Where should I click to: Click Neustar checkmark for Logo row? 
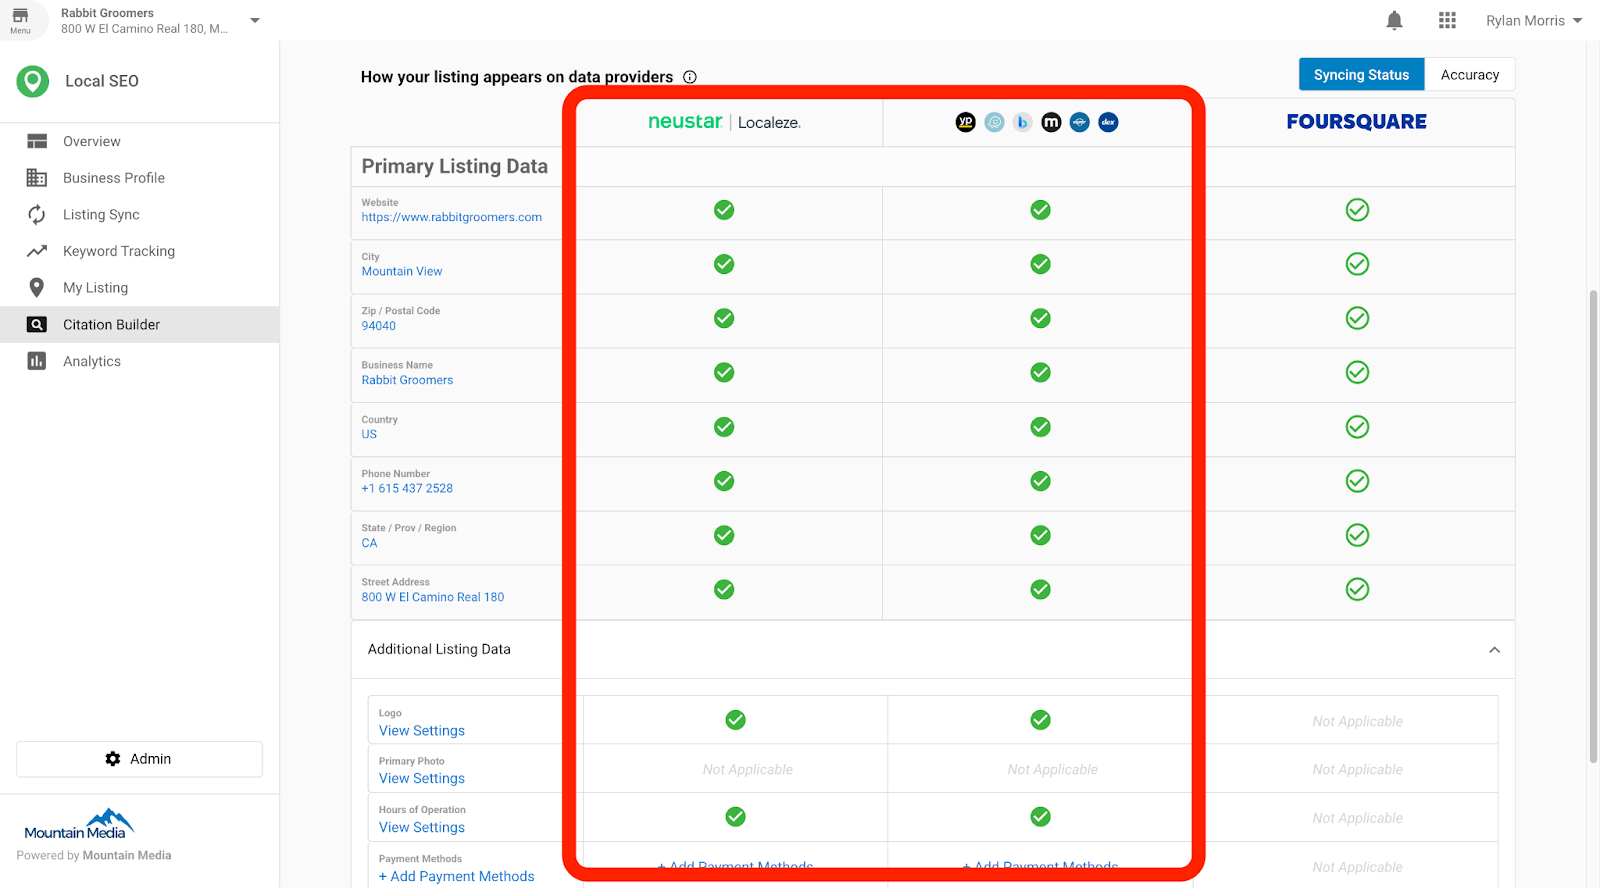[x=735, y=720]
